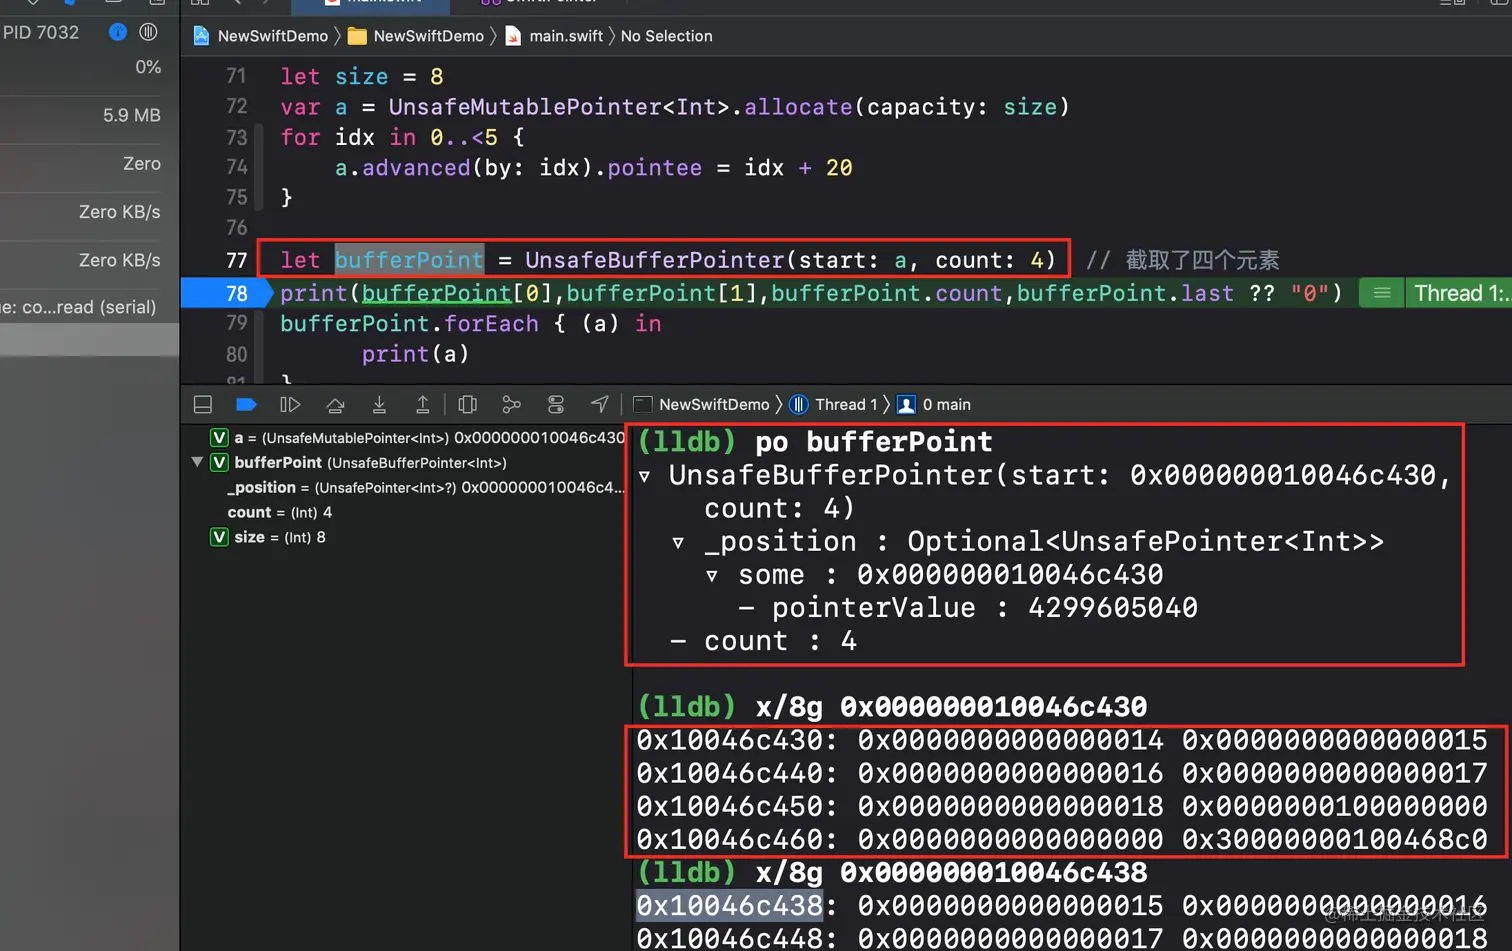Toggle the blue breakpoints activation button
The image size is (1512, 951).
click(x=246, y=405)
